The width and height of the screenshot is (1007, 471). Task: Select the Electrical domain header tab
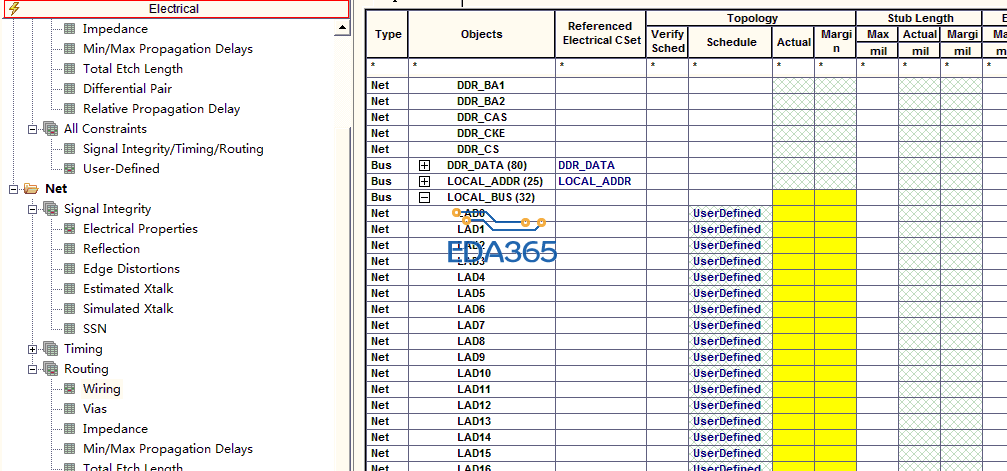tap(175, 9)
